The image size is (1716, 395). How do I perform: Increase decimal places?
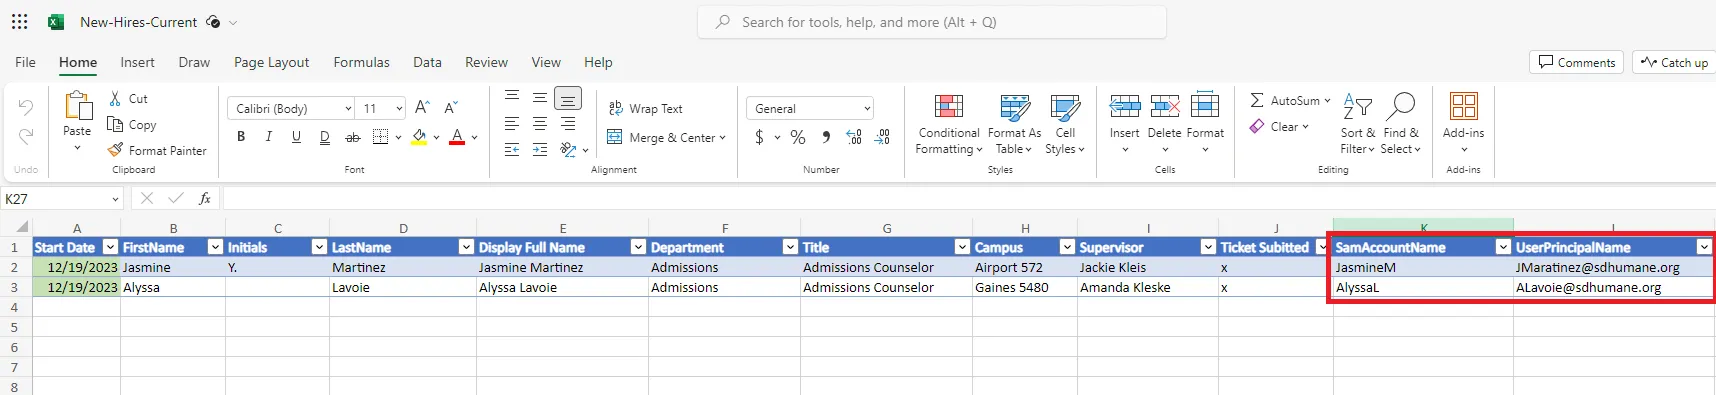point(854,137)
